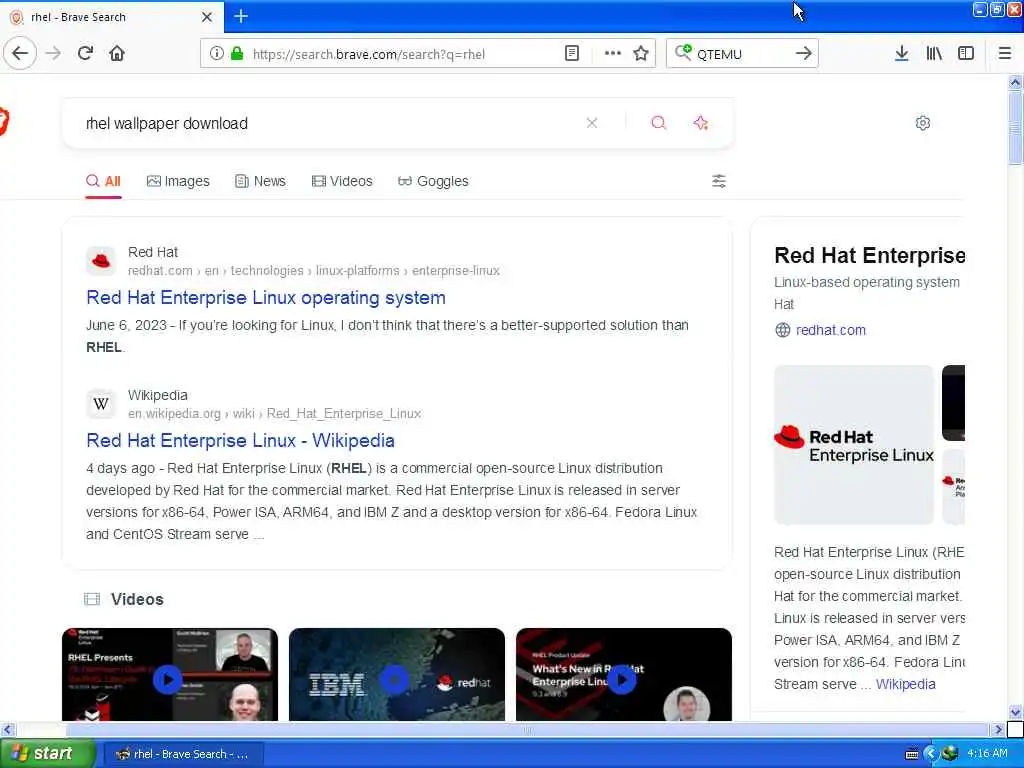Open the browser home page

coord(117,53)
